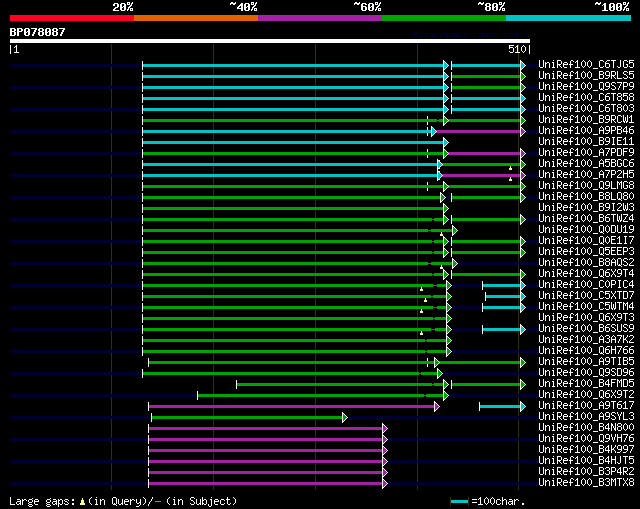Open hit UniRef100_A9SYL3
This screenshot has height=509, width=640.
point(586,417)
